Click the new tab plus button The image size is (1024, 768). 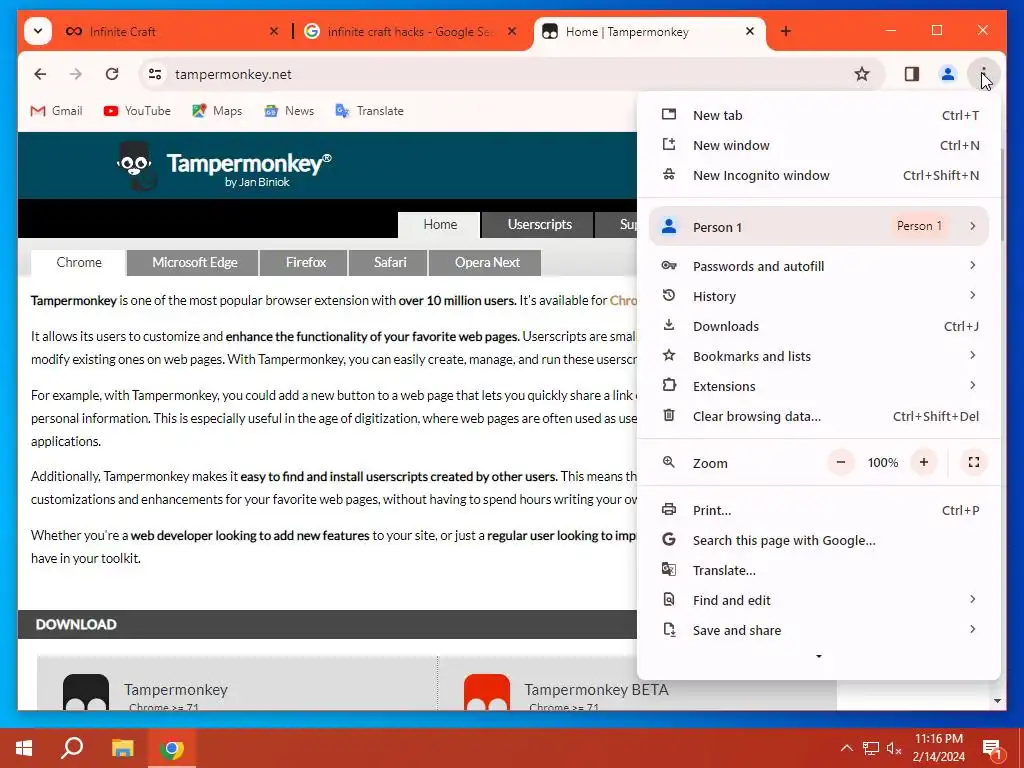pyautogui.click(x=786, y=31)
